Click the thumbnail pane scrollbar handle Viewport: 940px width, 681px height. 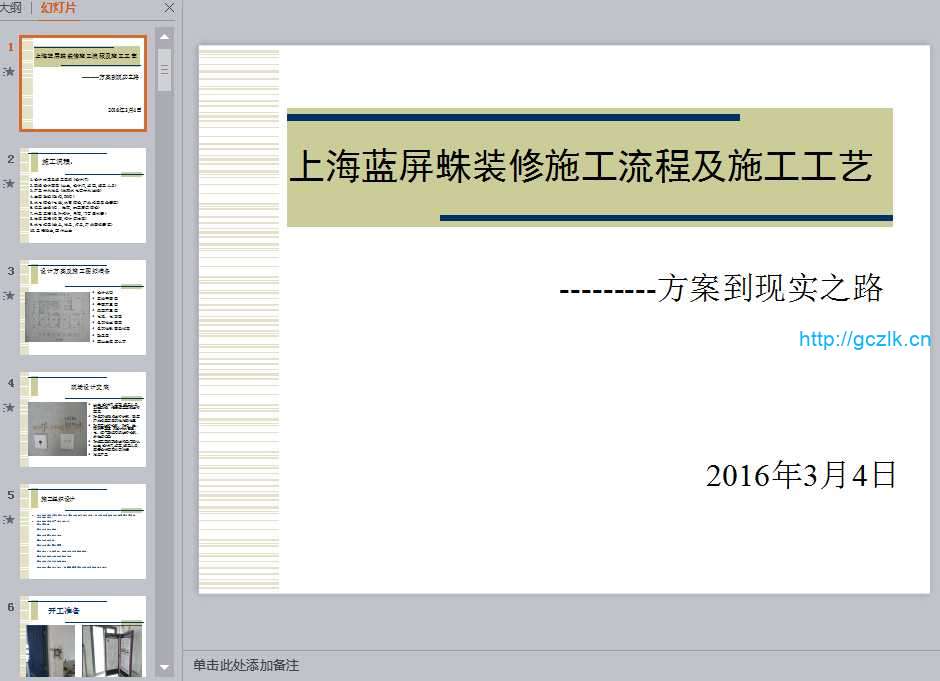[164, 69]
